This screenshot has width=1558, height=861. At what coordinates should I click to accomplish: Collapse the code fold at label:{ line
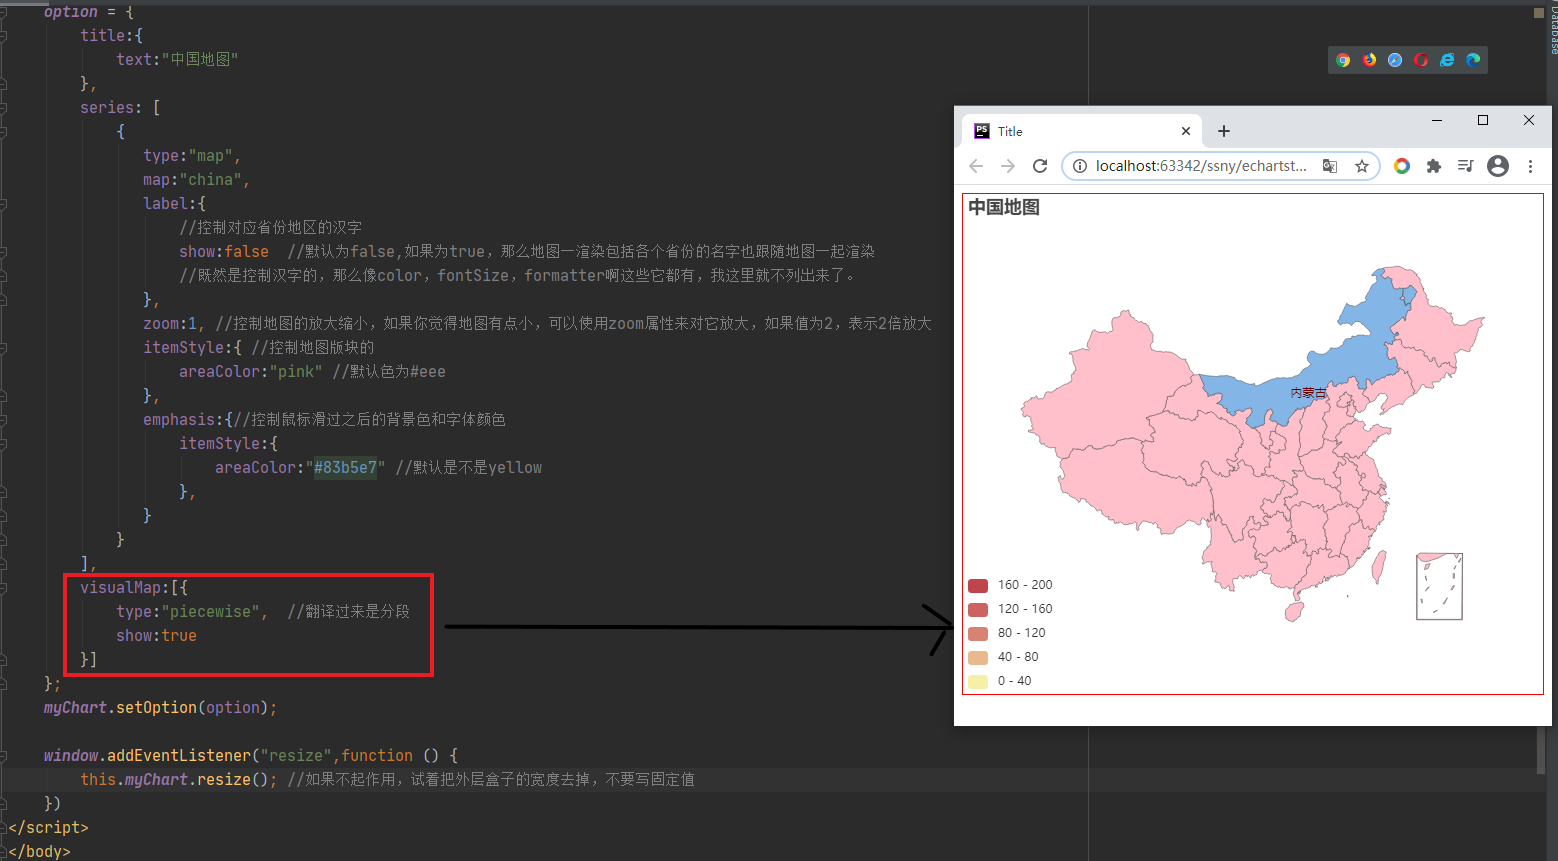coord(3,203)
